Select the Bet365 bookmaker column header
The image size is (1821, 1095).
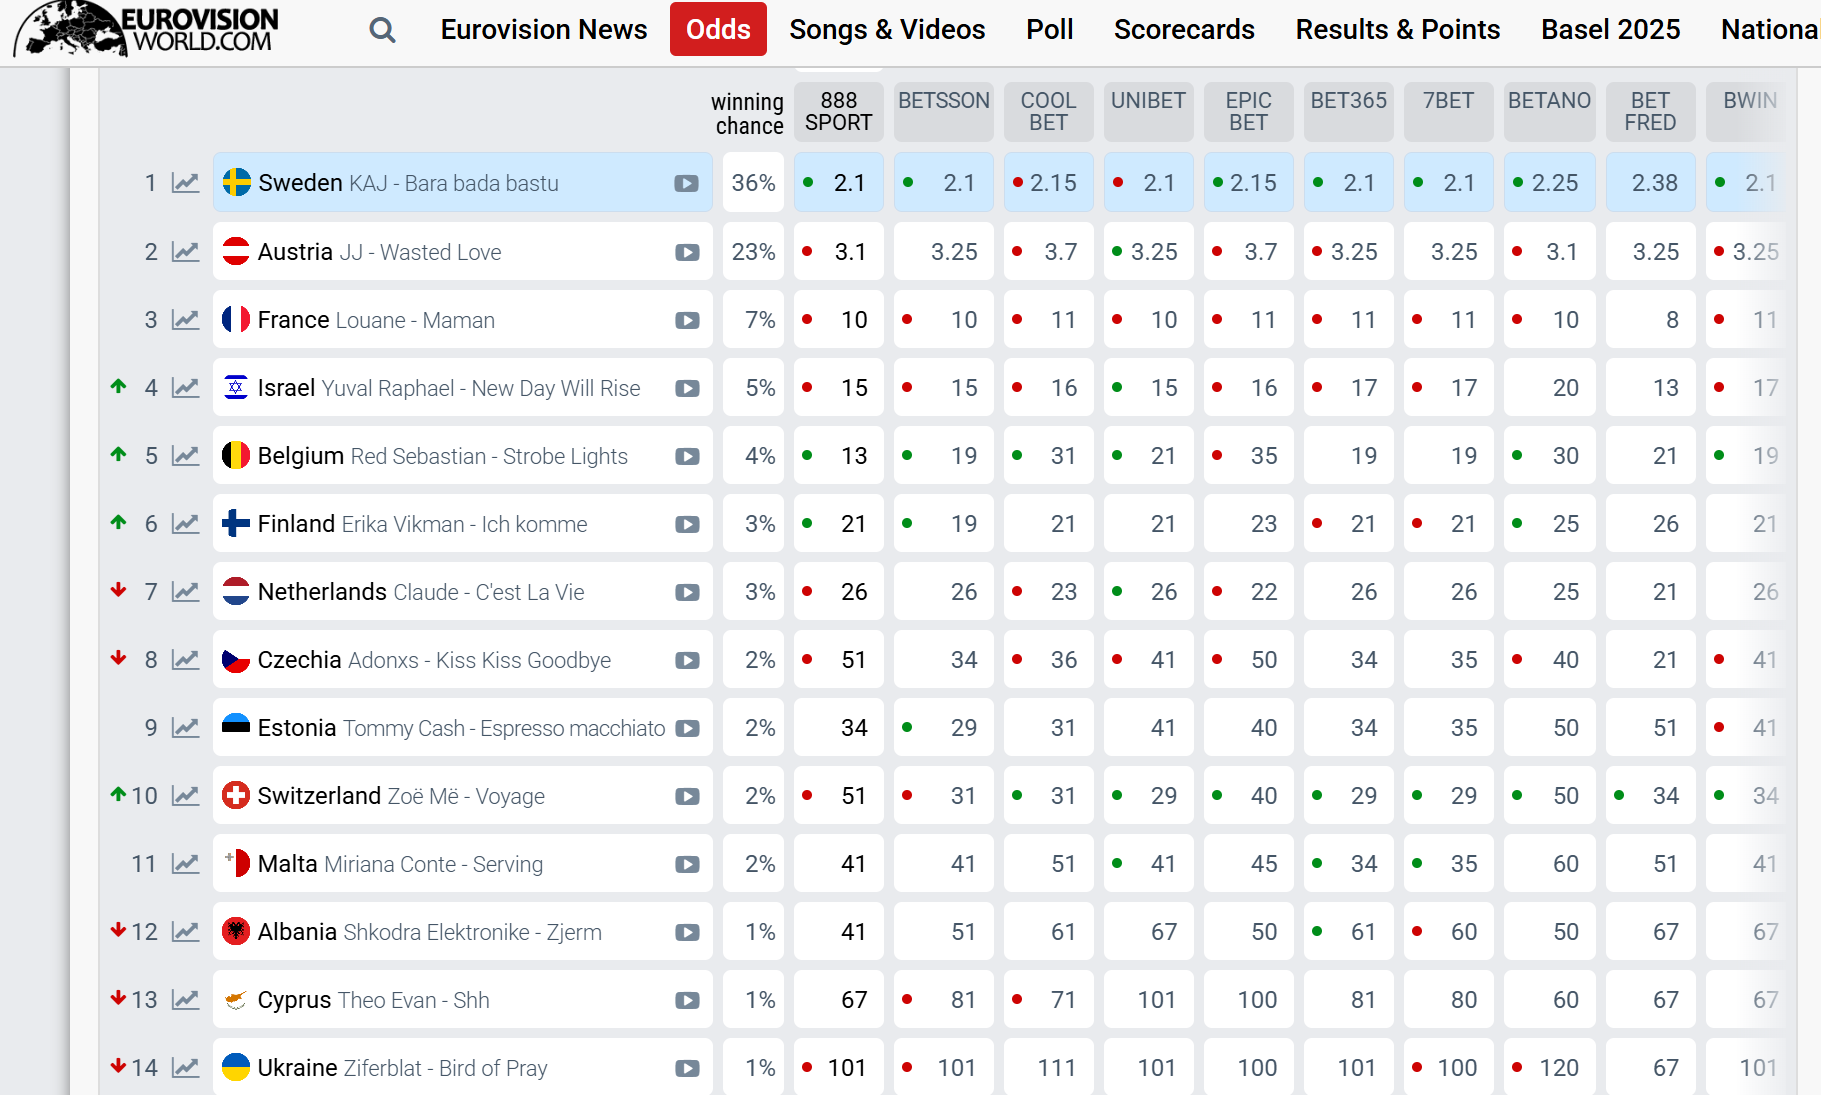click(1348, 102)
